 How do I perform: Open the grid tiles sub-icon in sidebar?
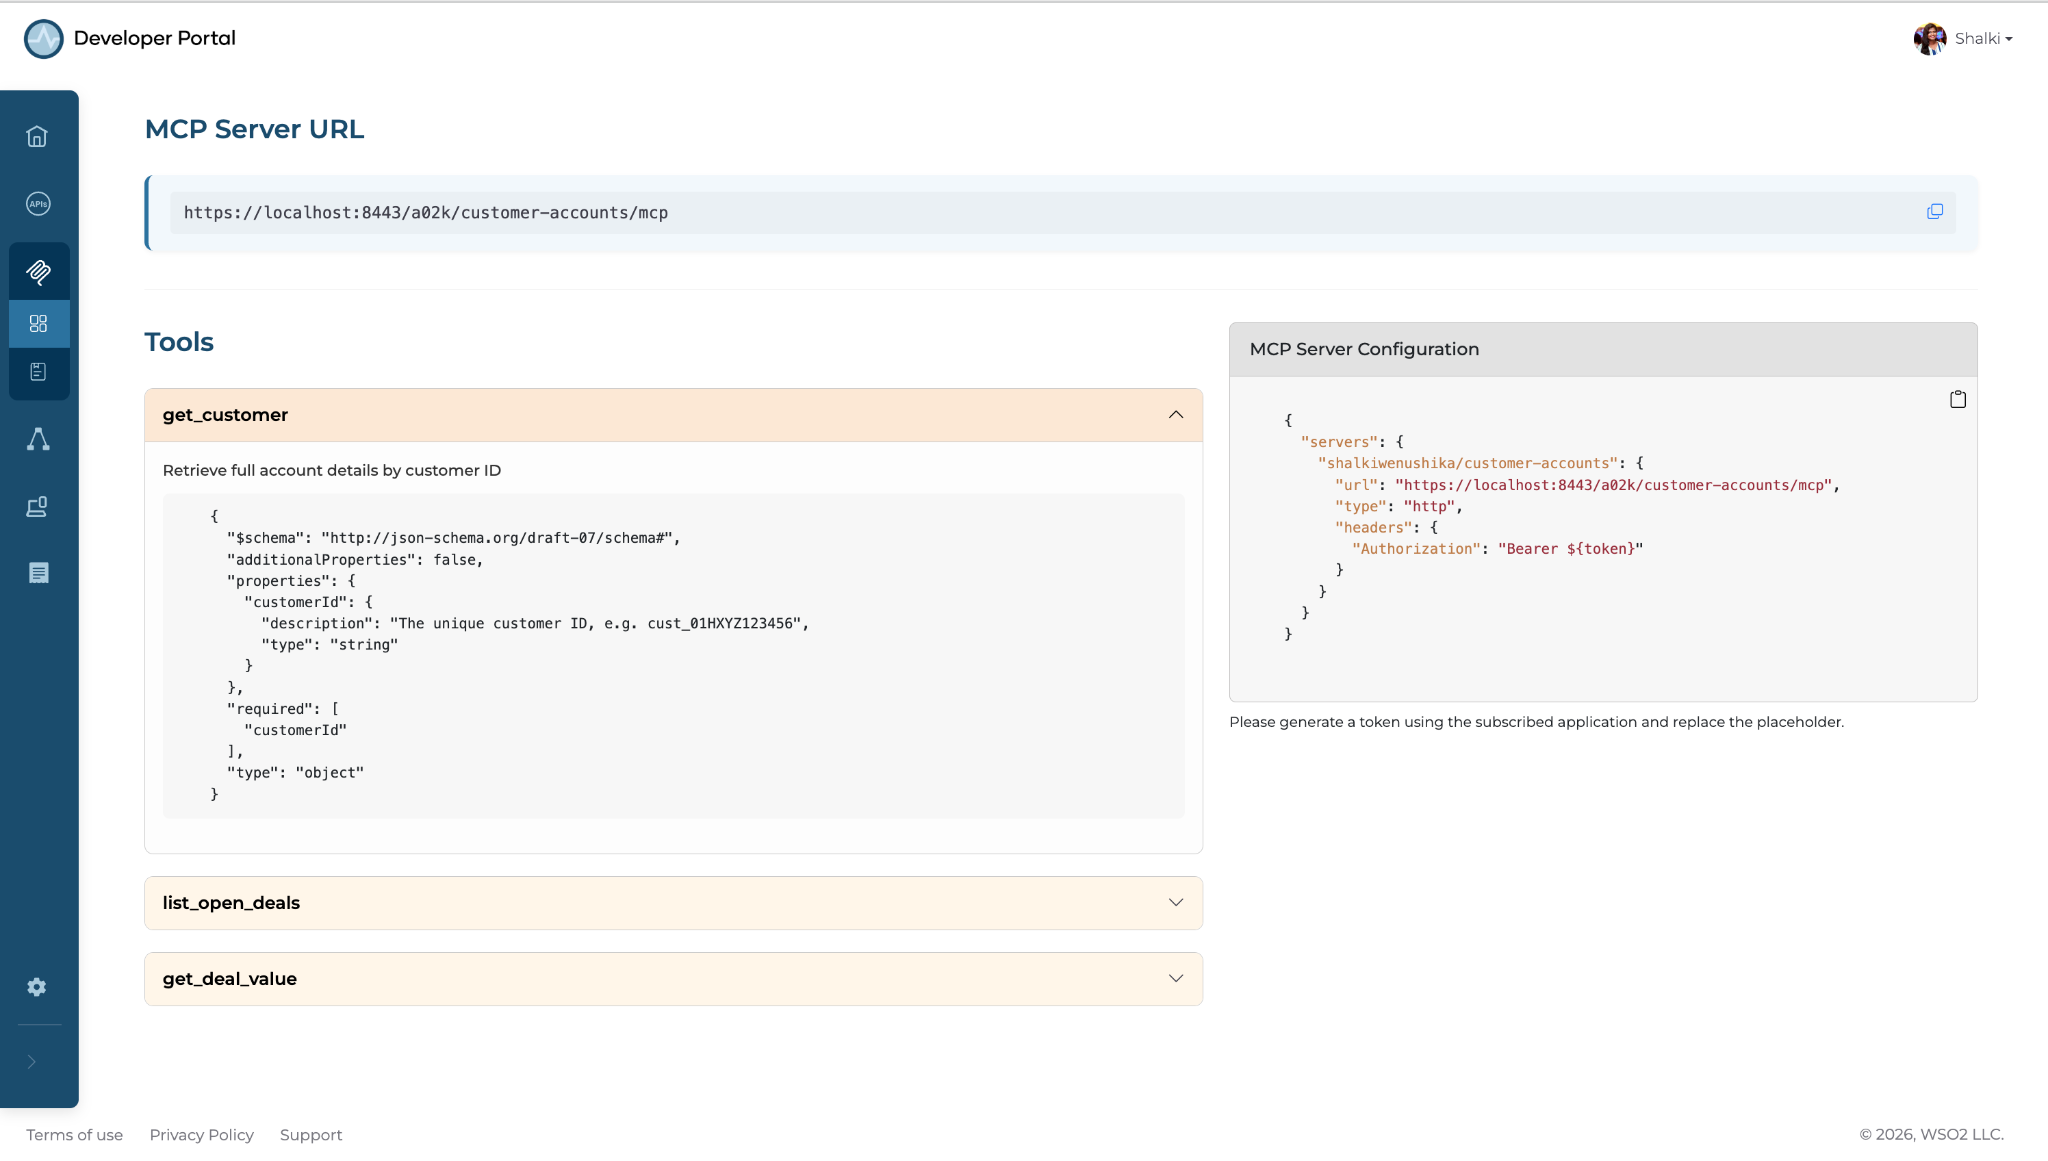click(x=38, y=324)
